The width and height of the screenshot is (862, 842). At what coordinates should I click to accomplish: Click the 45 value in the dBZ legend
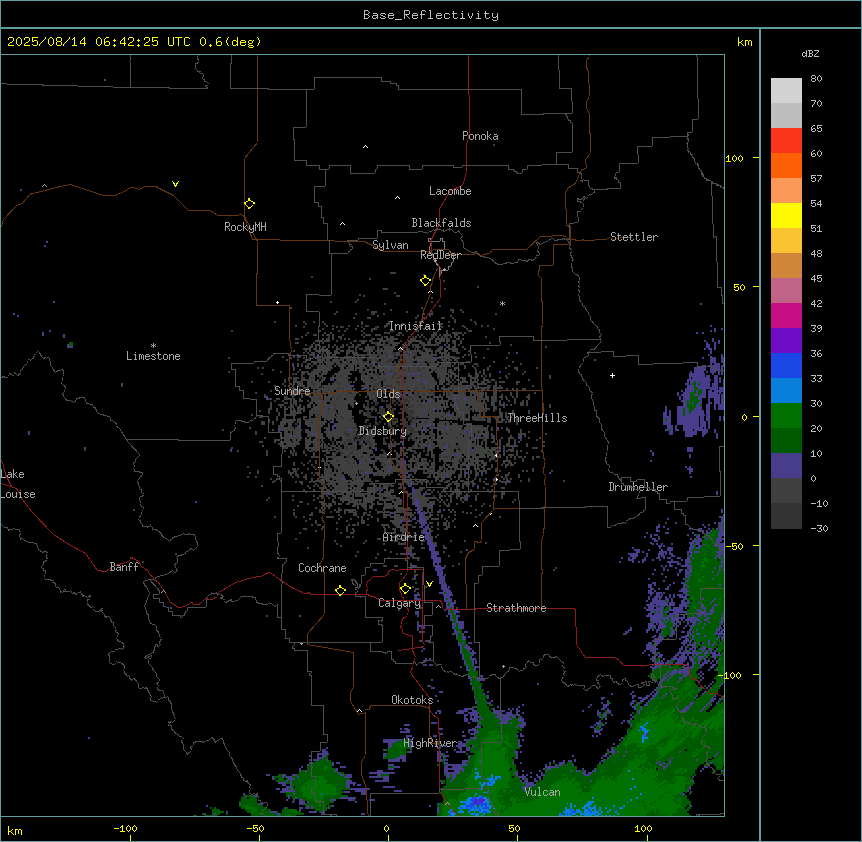tap(816, 279)
